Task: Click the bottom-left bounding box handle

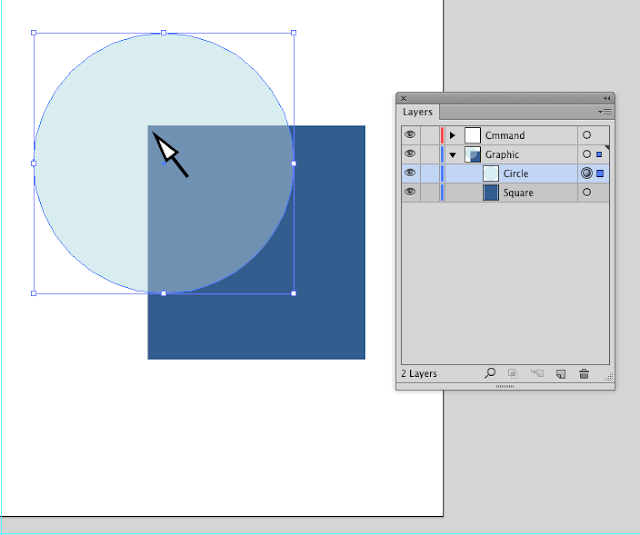Action: pos(34,293)
